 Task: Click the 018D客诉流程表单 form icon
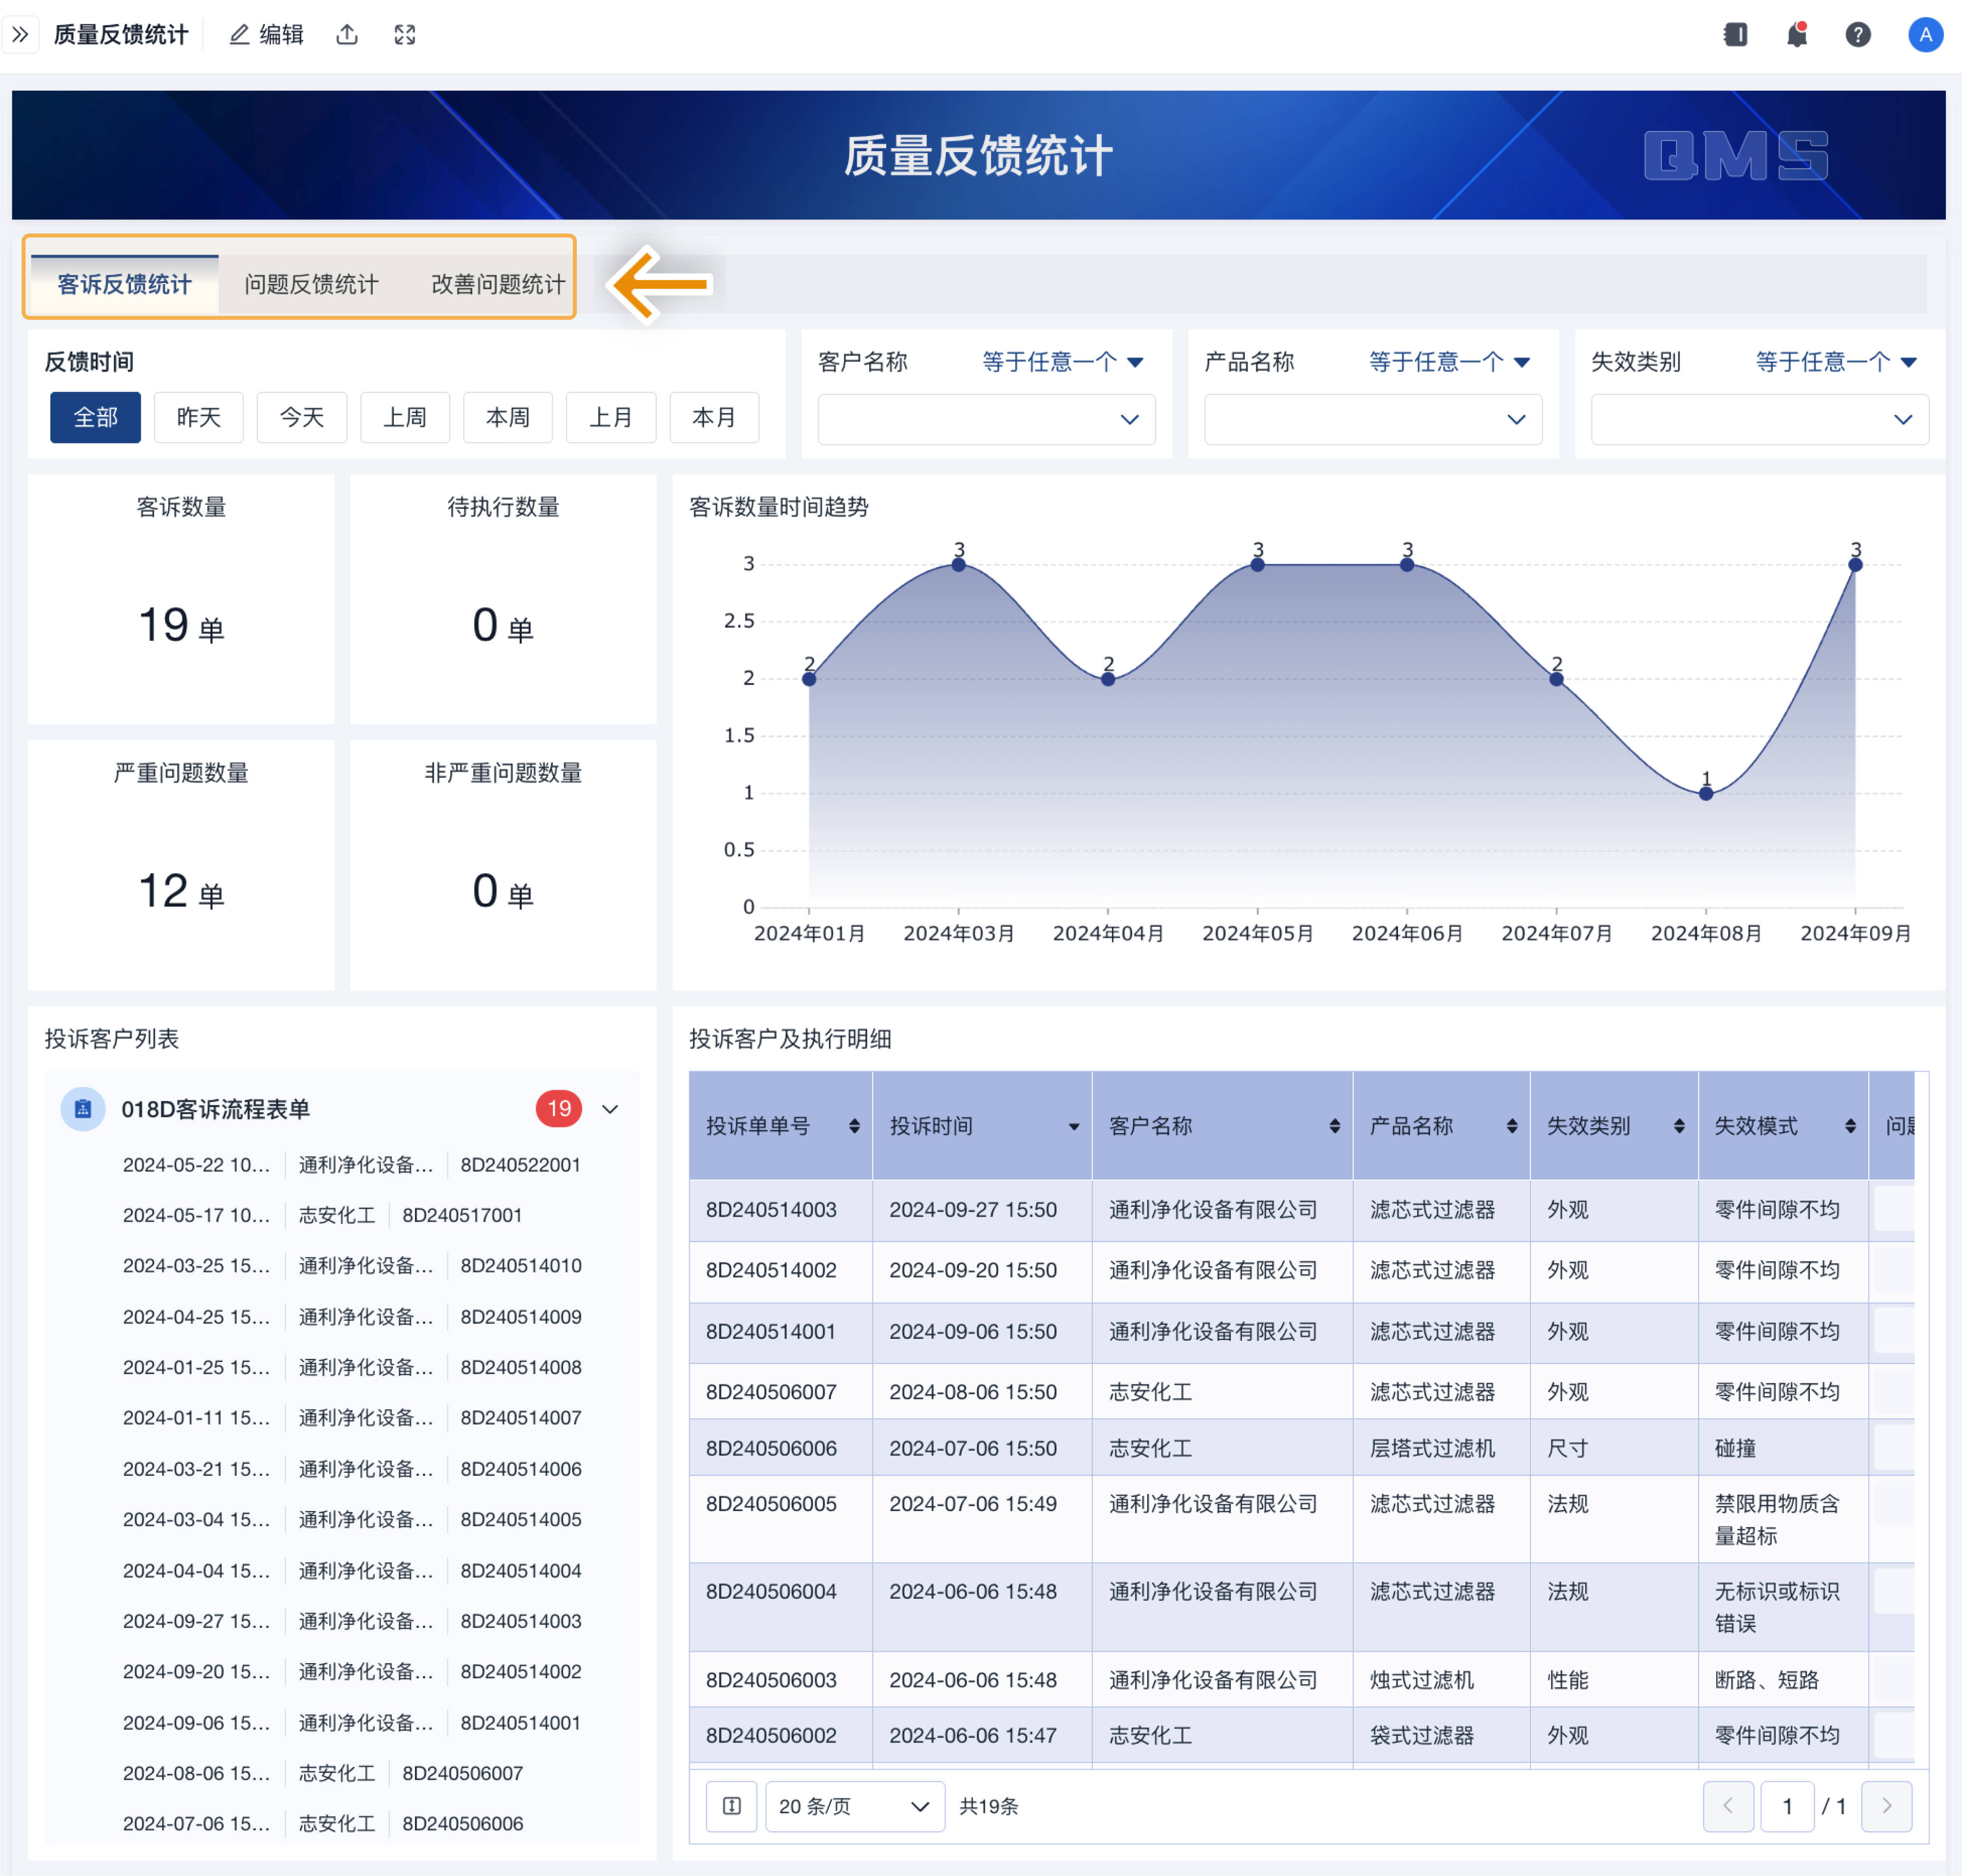pos(83,1109)
